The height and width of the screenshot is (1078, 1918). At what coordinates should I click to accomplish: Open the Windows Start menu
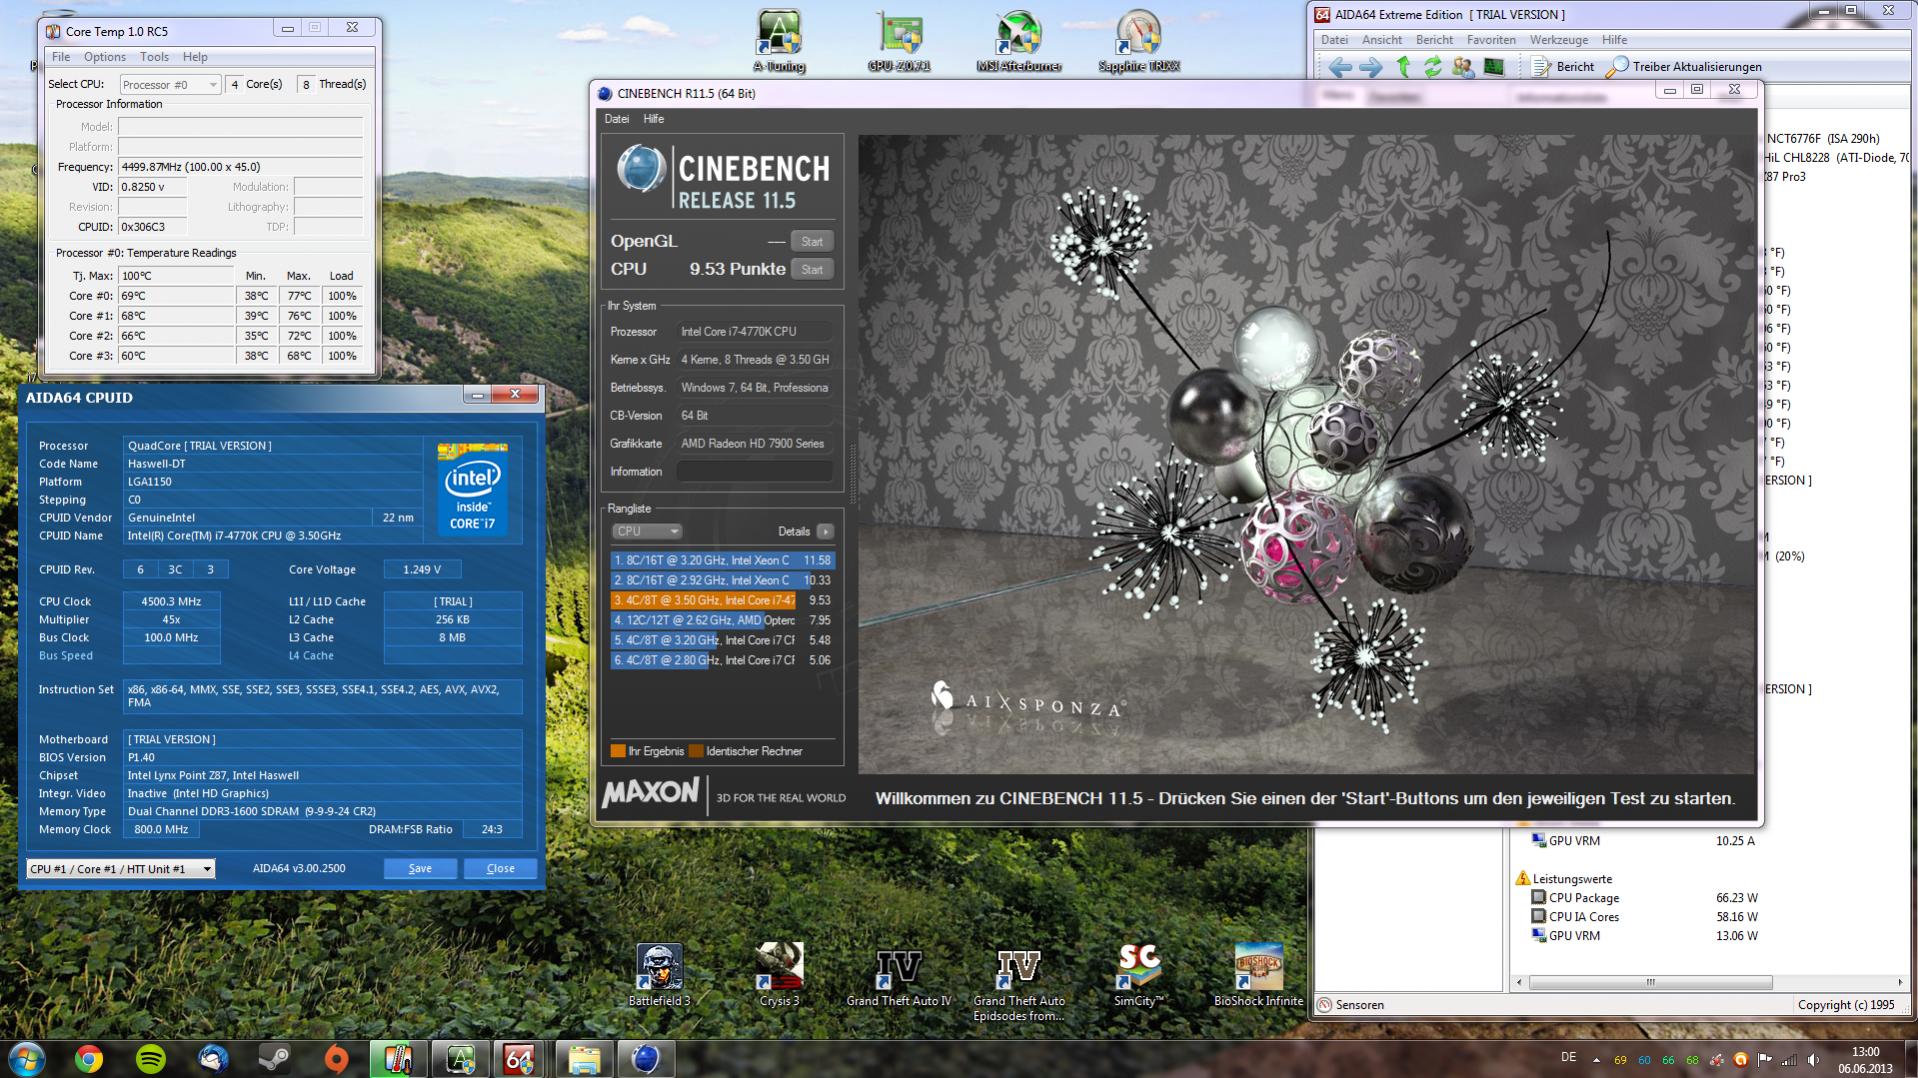point(27,1058)
